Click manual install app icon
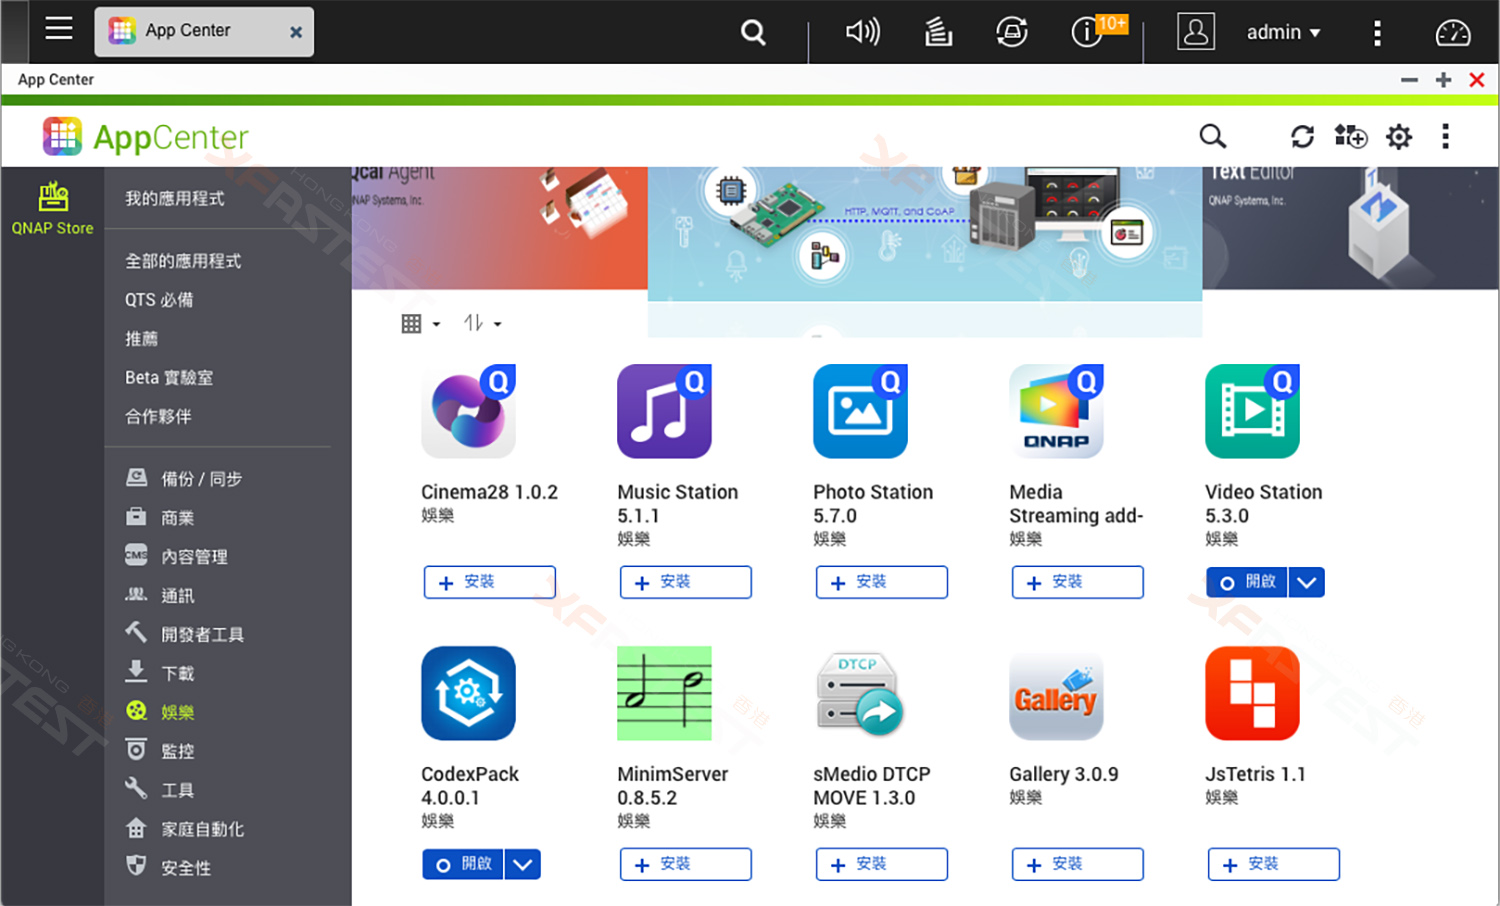Viewport: 1500px width, 906px height. (1351, 136)
